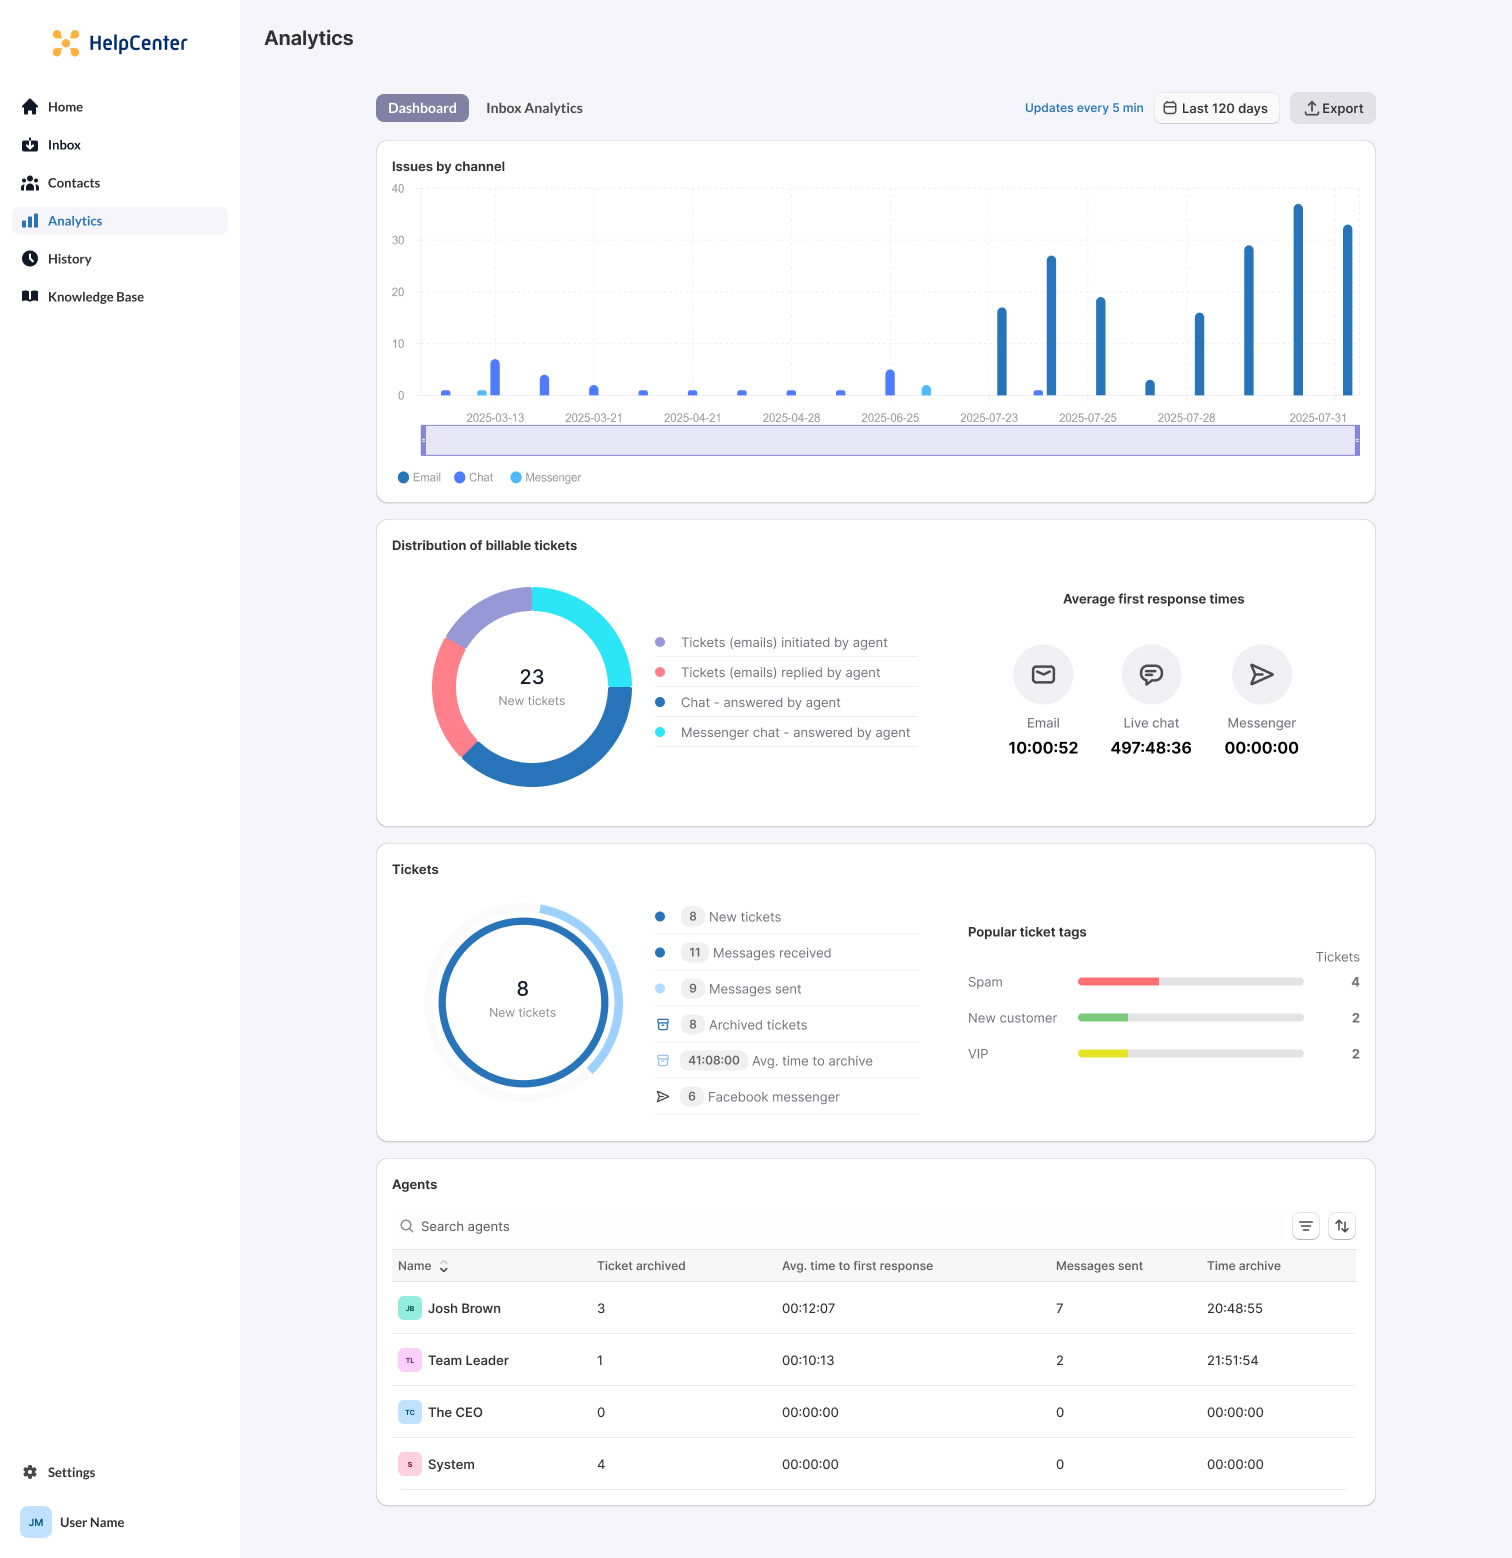Open the Last 120 days date range
The height and width of the screenshot is (1558, 1512).
point(1216,108)
